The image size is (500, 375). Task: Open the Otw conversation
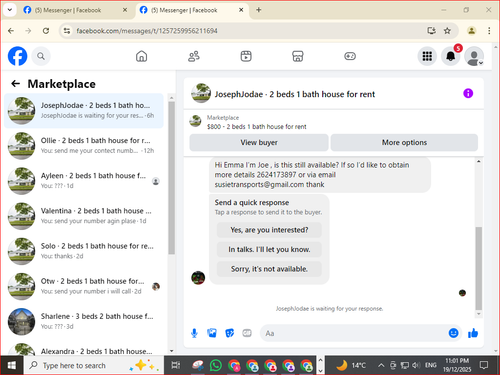[x=84, y=286]
